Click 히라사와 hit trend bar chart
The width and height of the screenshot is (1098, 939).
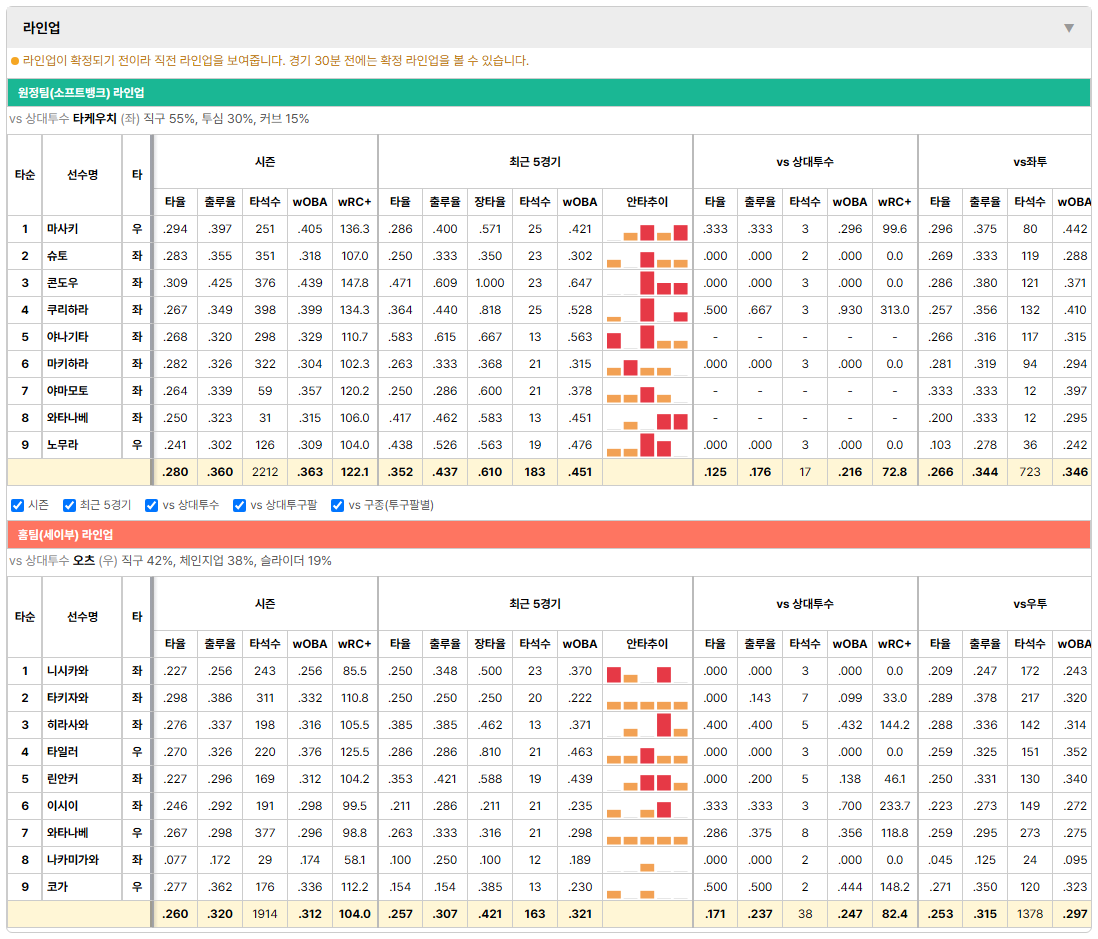click(x=647, y=725)
